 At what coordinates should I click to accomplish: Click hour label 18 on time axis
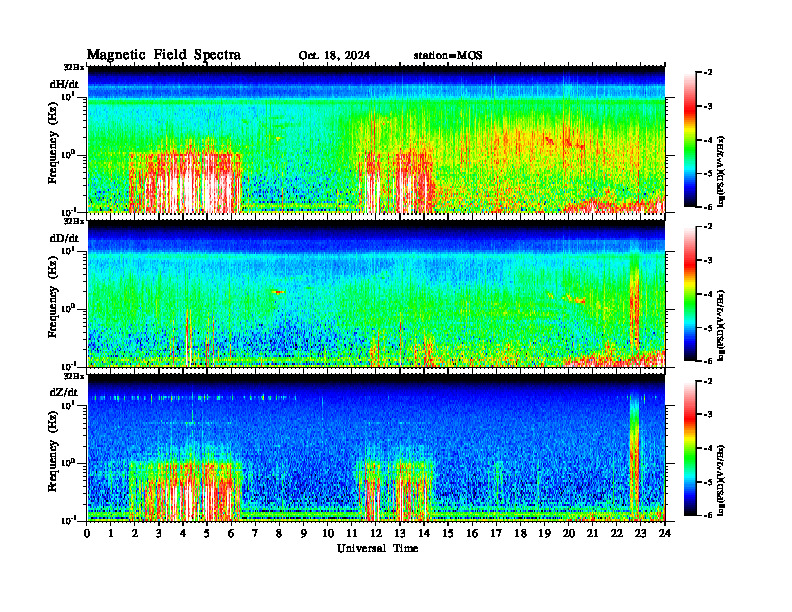[520, 534]
